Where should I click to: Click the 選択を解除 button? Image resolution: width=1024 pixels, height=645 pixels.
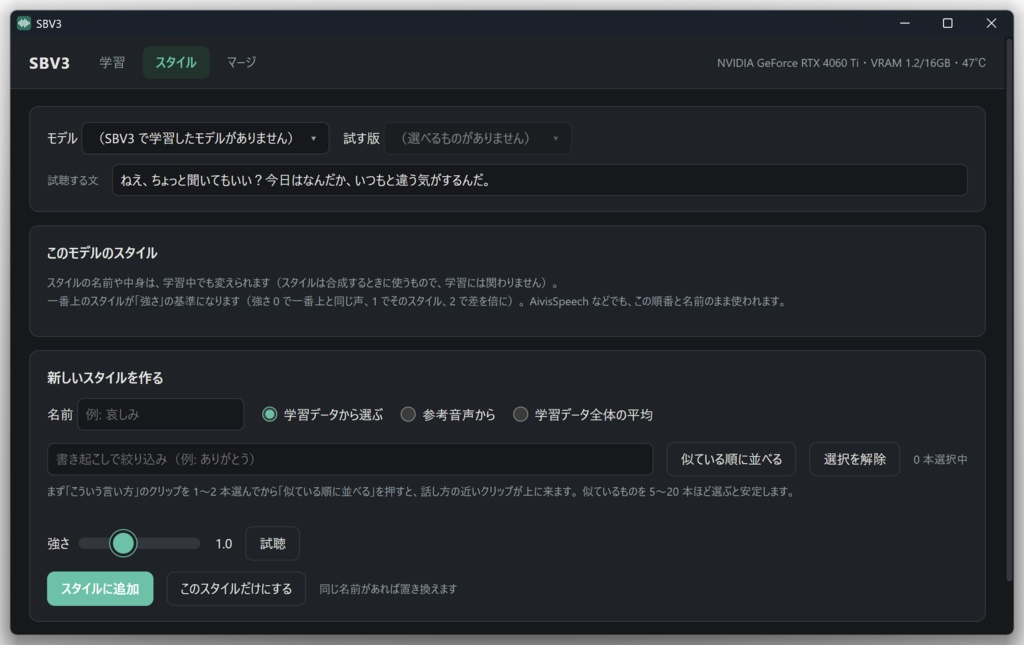tap(854, 459)
